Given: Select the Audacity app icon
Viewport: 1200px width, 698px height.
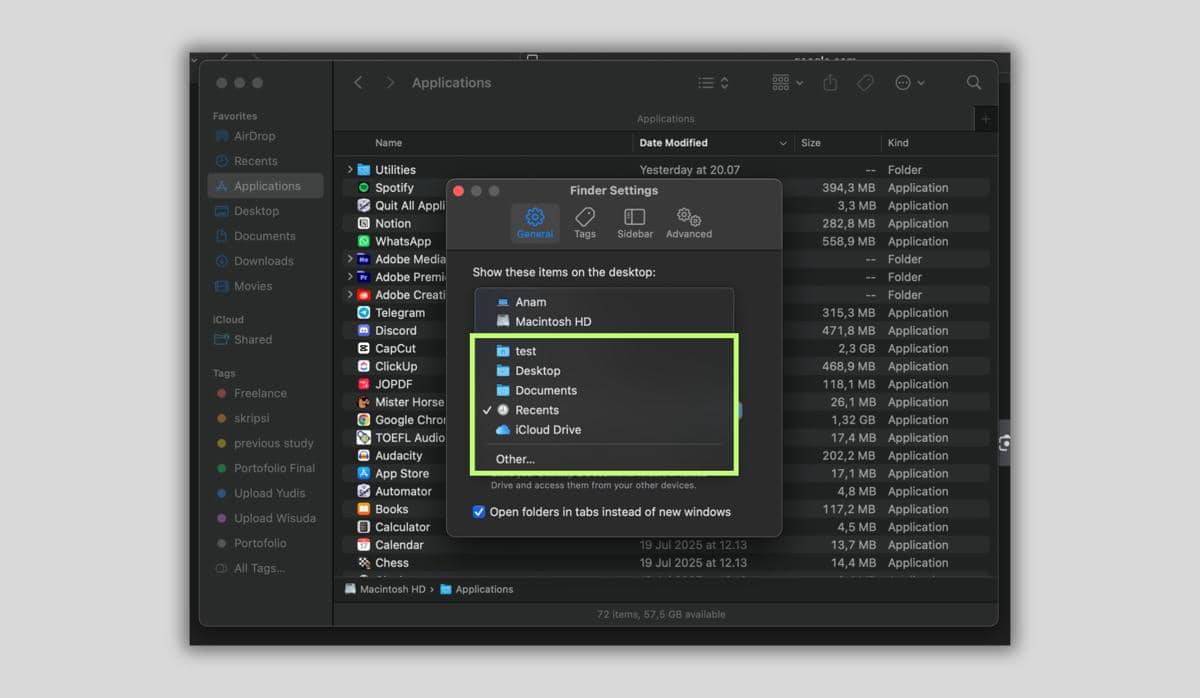Looking at the screenshot, I should [x=364, y=455].
